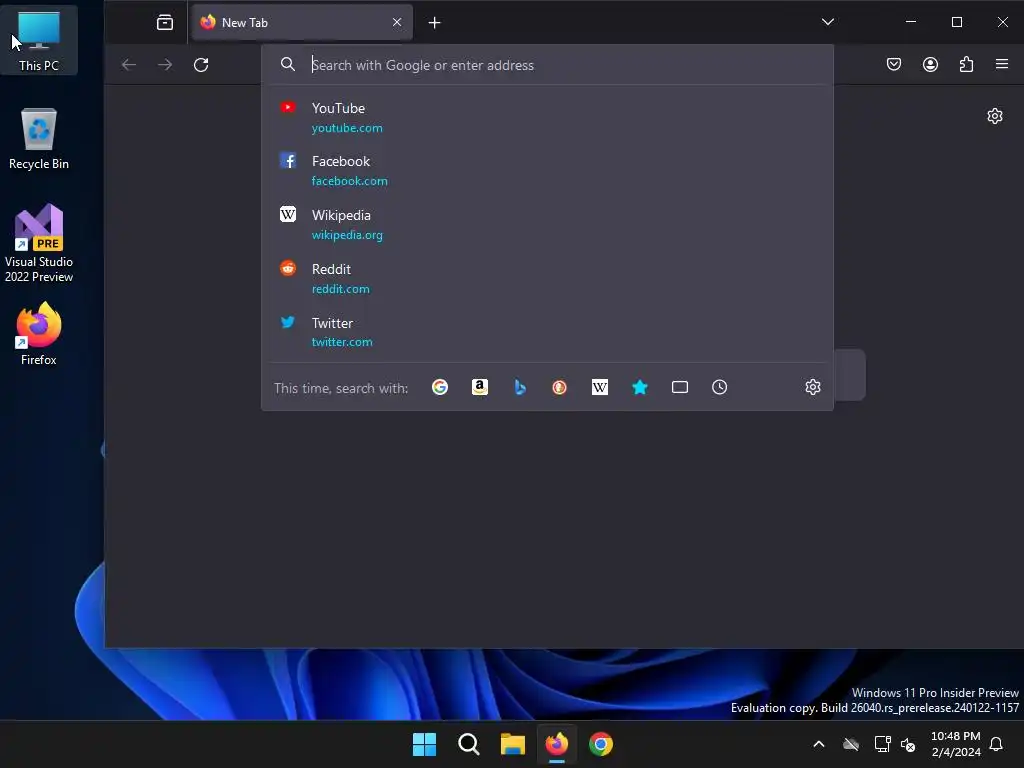Open the twitter.com link

point(342,342)
